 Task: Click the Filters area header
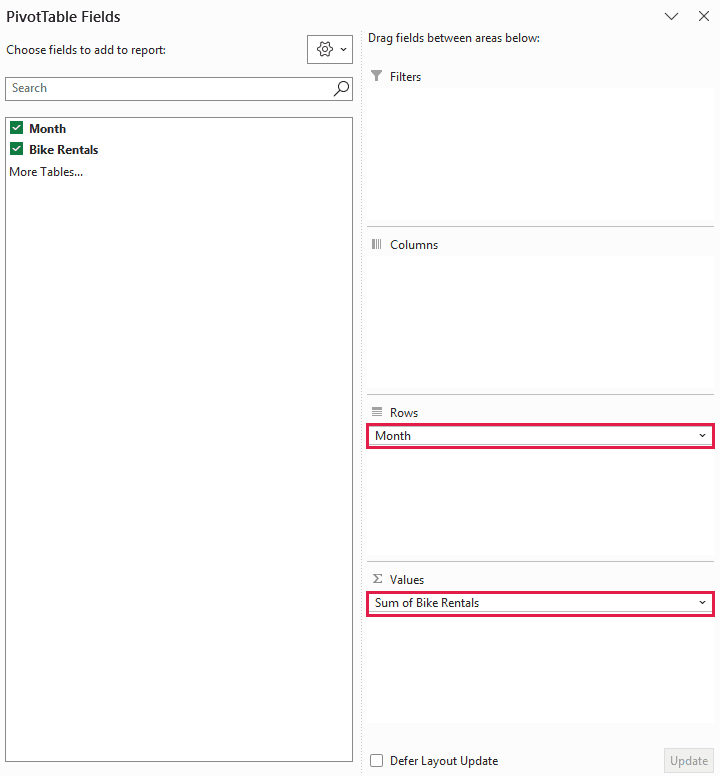point(405,77)
